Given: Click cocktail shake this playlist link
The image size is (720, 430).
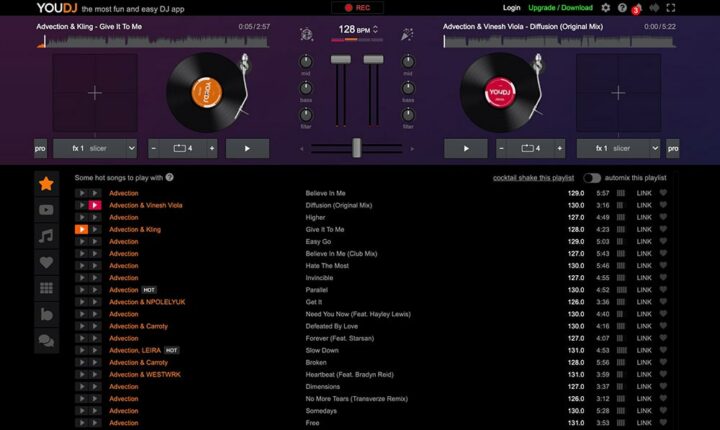Looking at the screenshot, I should point(535,177).
